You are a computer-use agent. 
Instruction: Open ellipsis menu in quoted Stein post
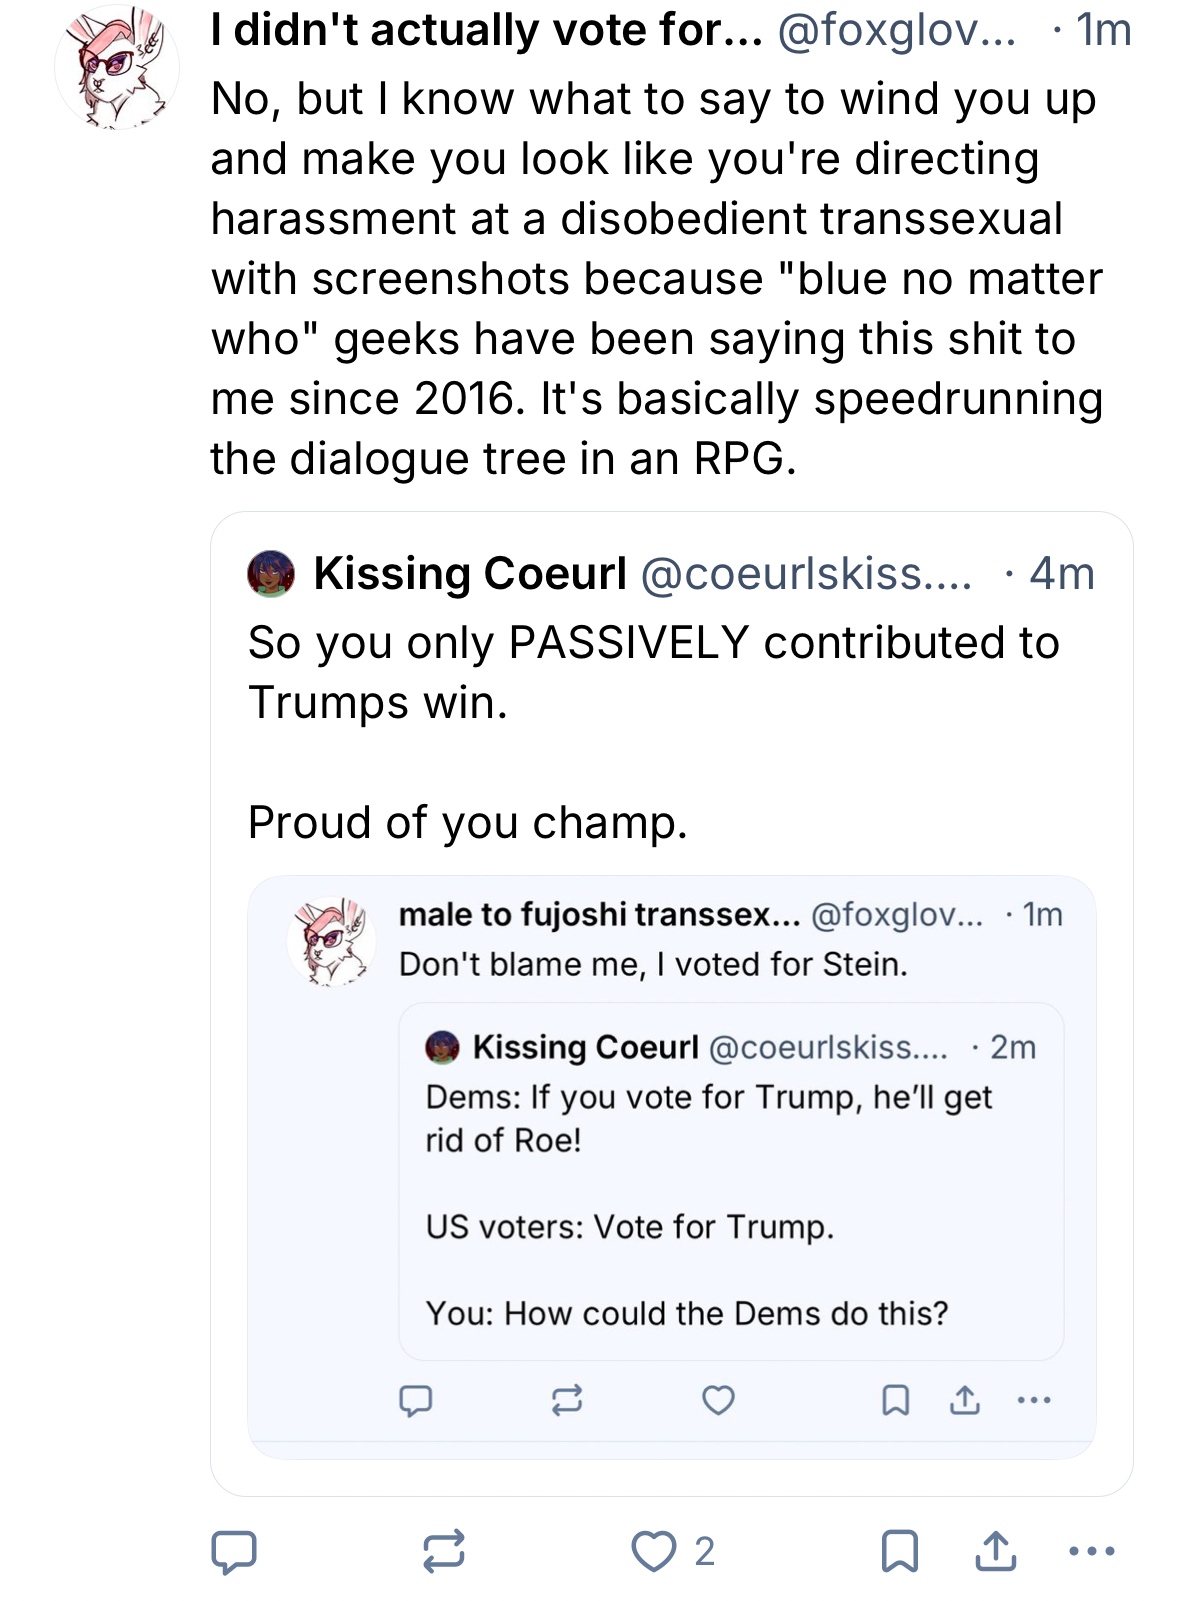point(1033,1400)
